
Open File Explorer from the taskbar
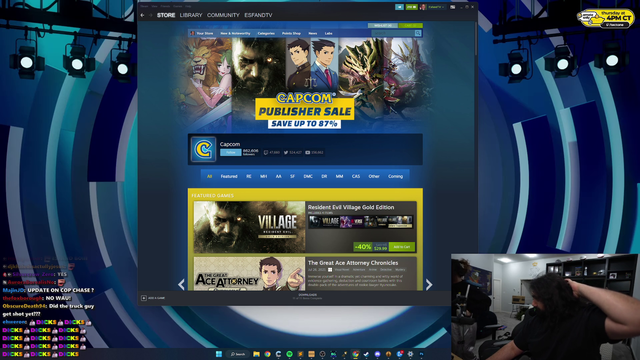click(256, 354)
